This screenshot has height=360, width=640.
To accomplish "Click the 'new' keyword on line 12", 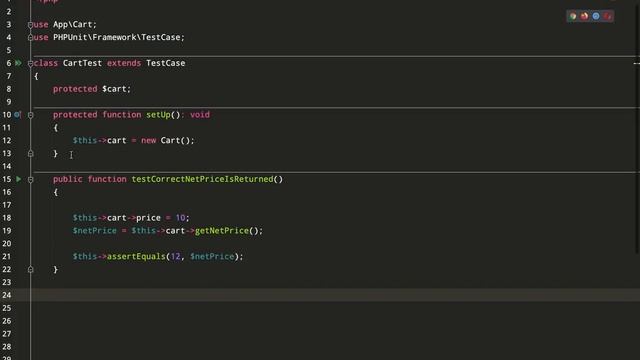I will tap(149, 140).
